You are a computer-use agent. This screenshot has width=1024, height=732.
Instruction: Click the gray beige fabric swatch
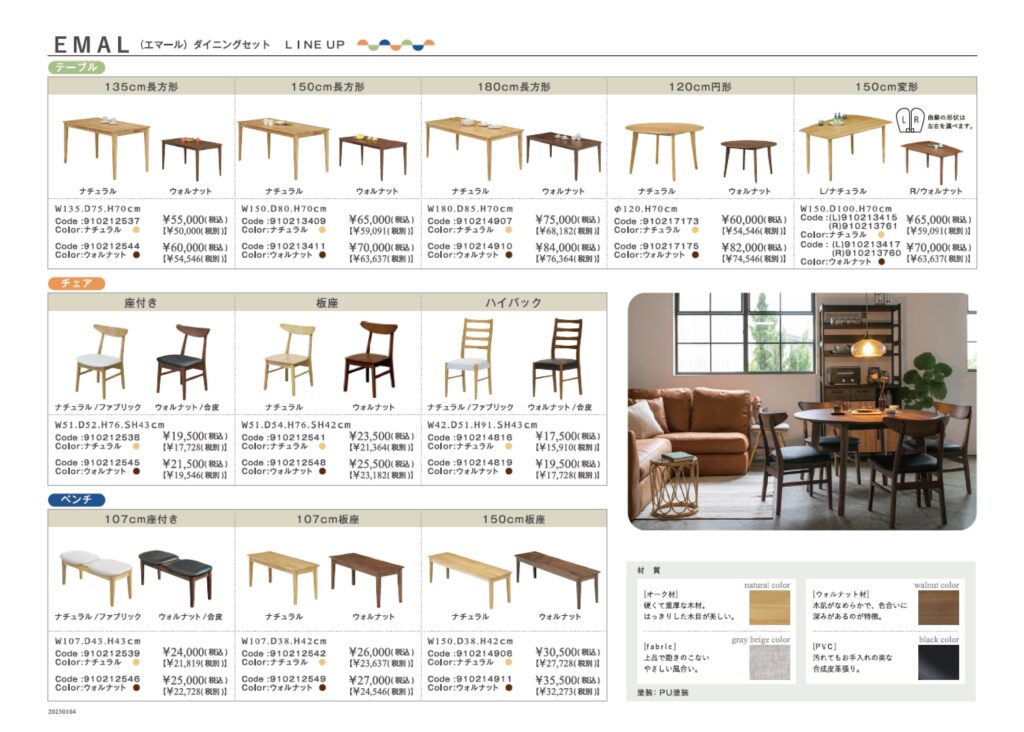point(769,662)
